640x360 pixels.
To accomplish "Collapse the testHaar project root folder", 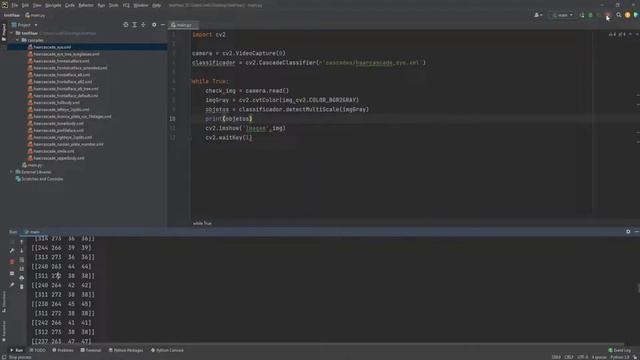I will [x=11, y=33].
